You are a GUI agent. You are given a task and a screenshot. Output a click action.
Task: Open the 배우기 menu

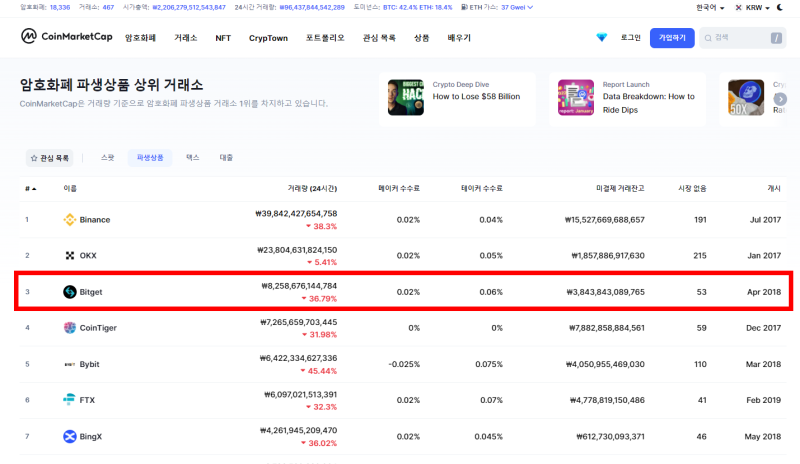[x=459, y=38]
